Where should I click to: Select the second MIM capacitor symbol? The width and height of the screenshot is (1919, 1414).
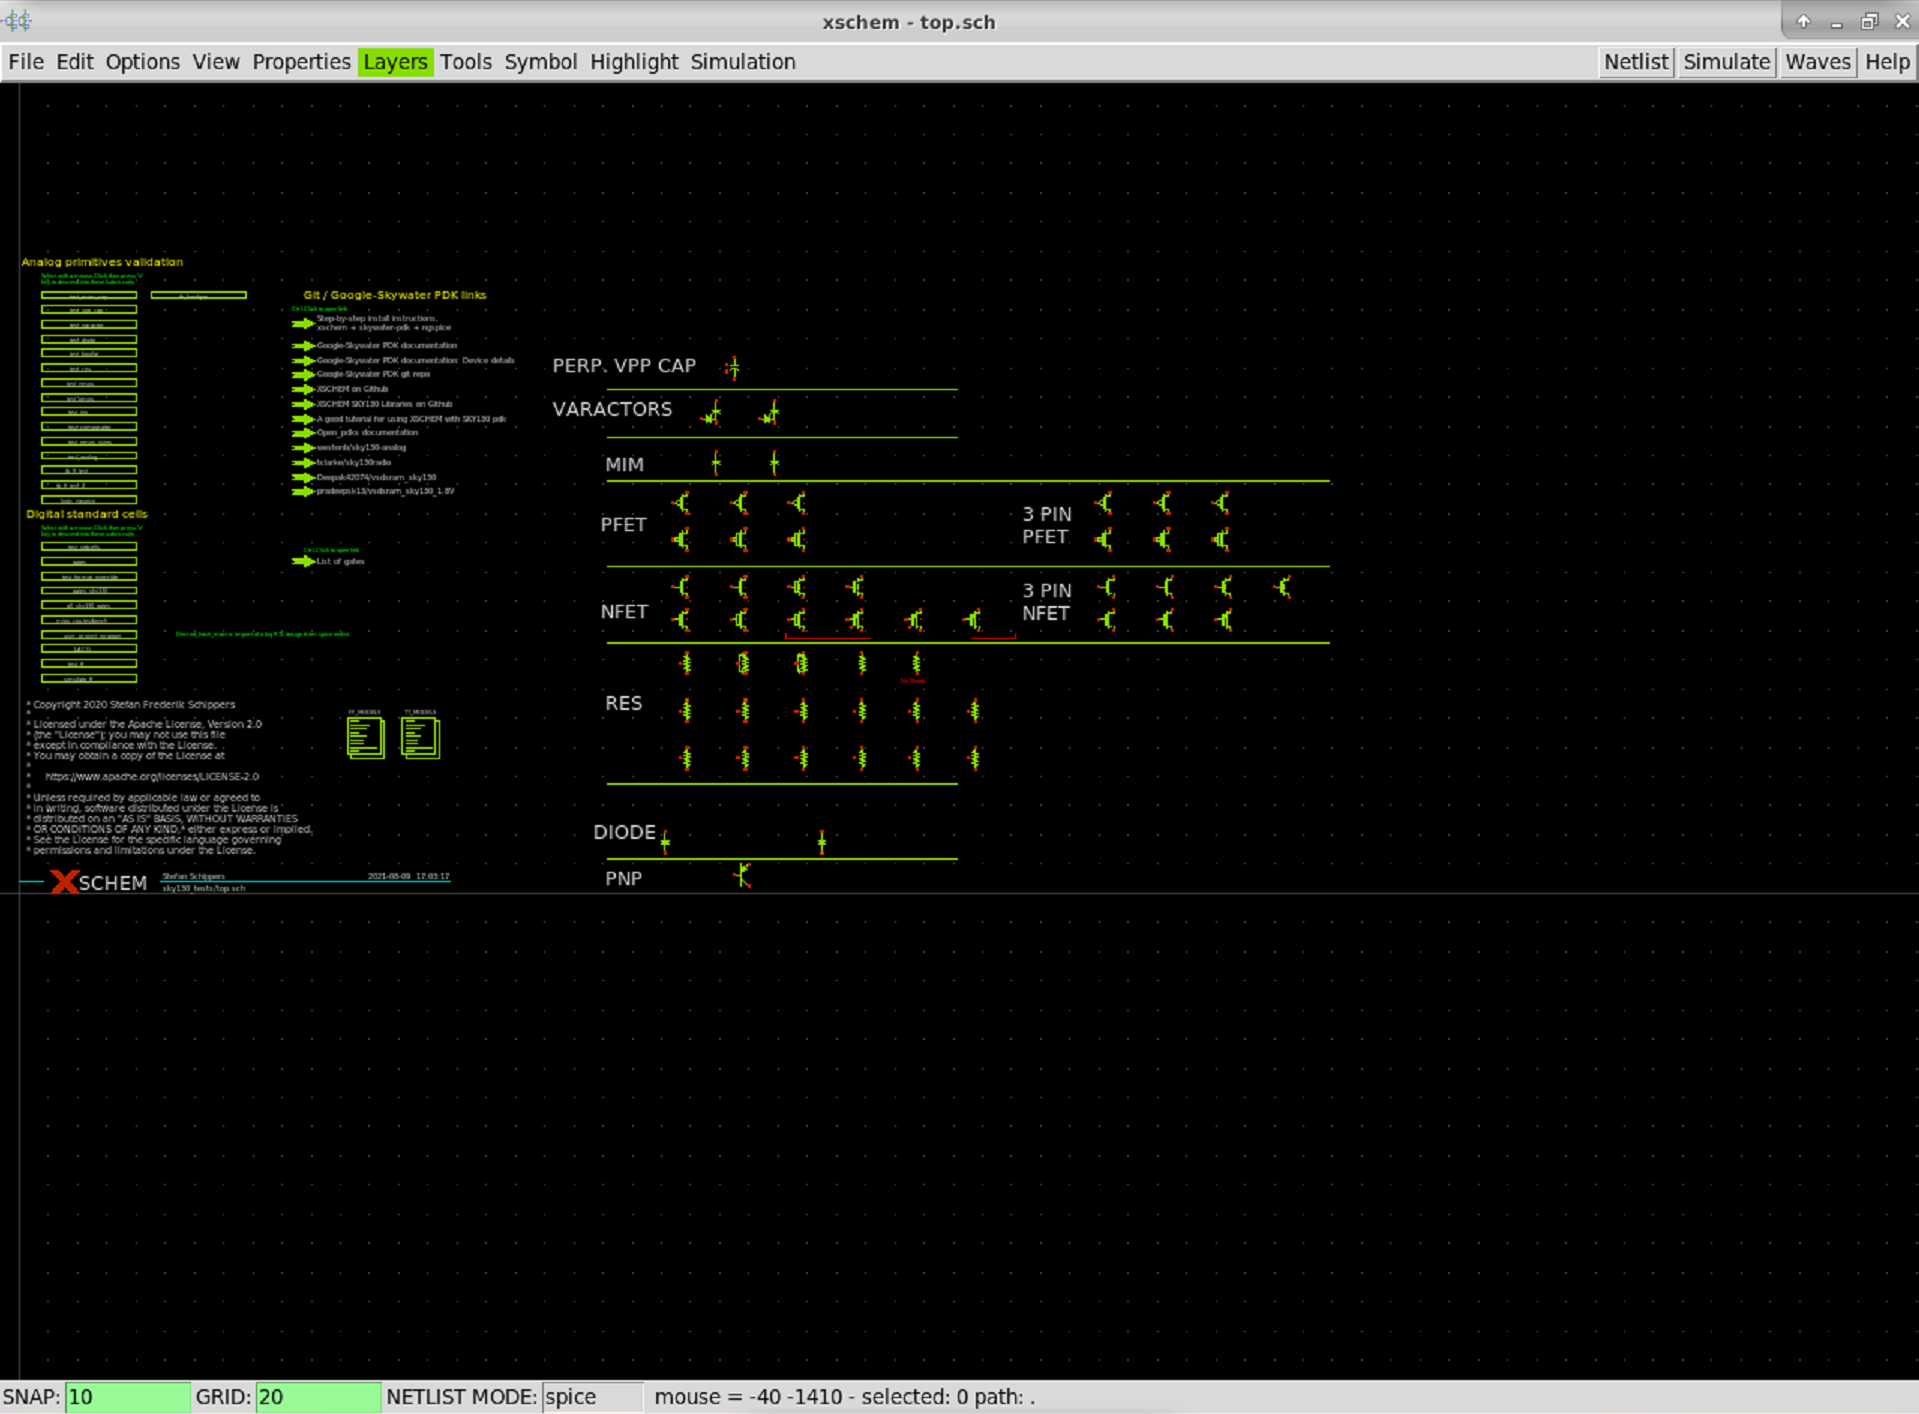(774, 462)
